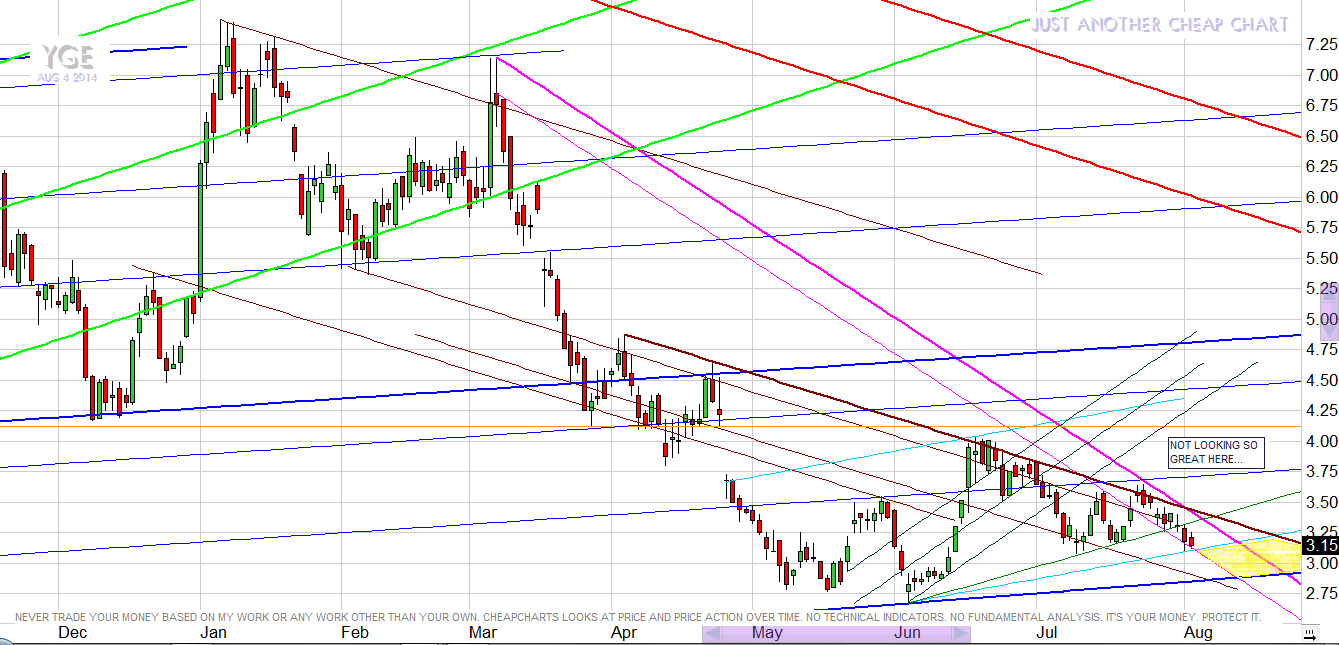This screenshot has height=645, width=1339.
Task: Click the Feb label on the time axis
Action: coord(355,633)
